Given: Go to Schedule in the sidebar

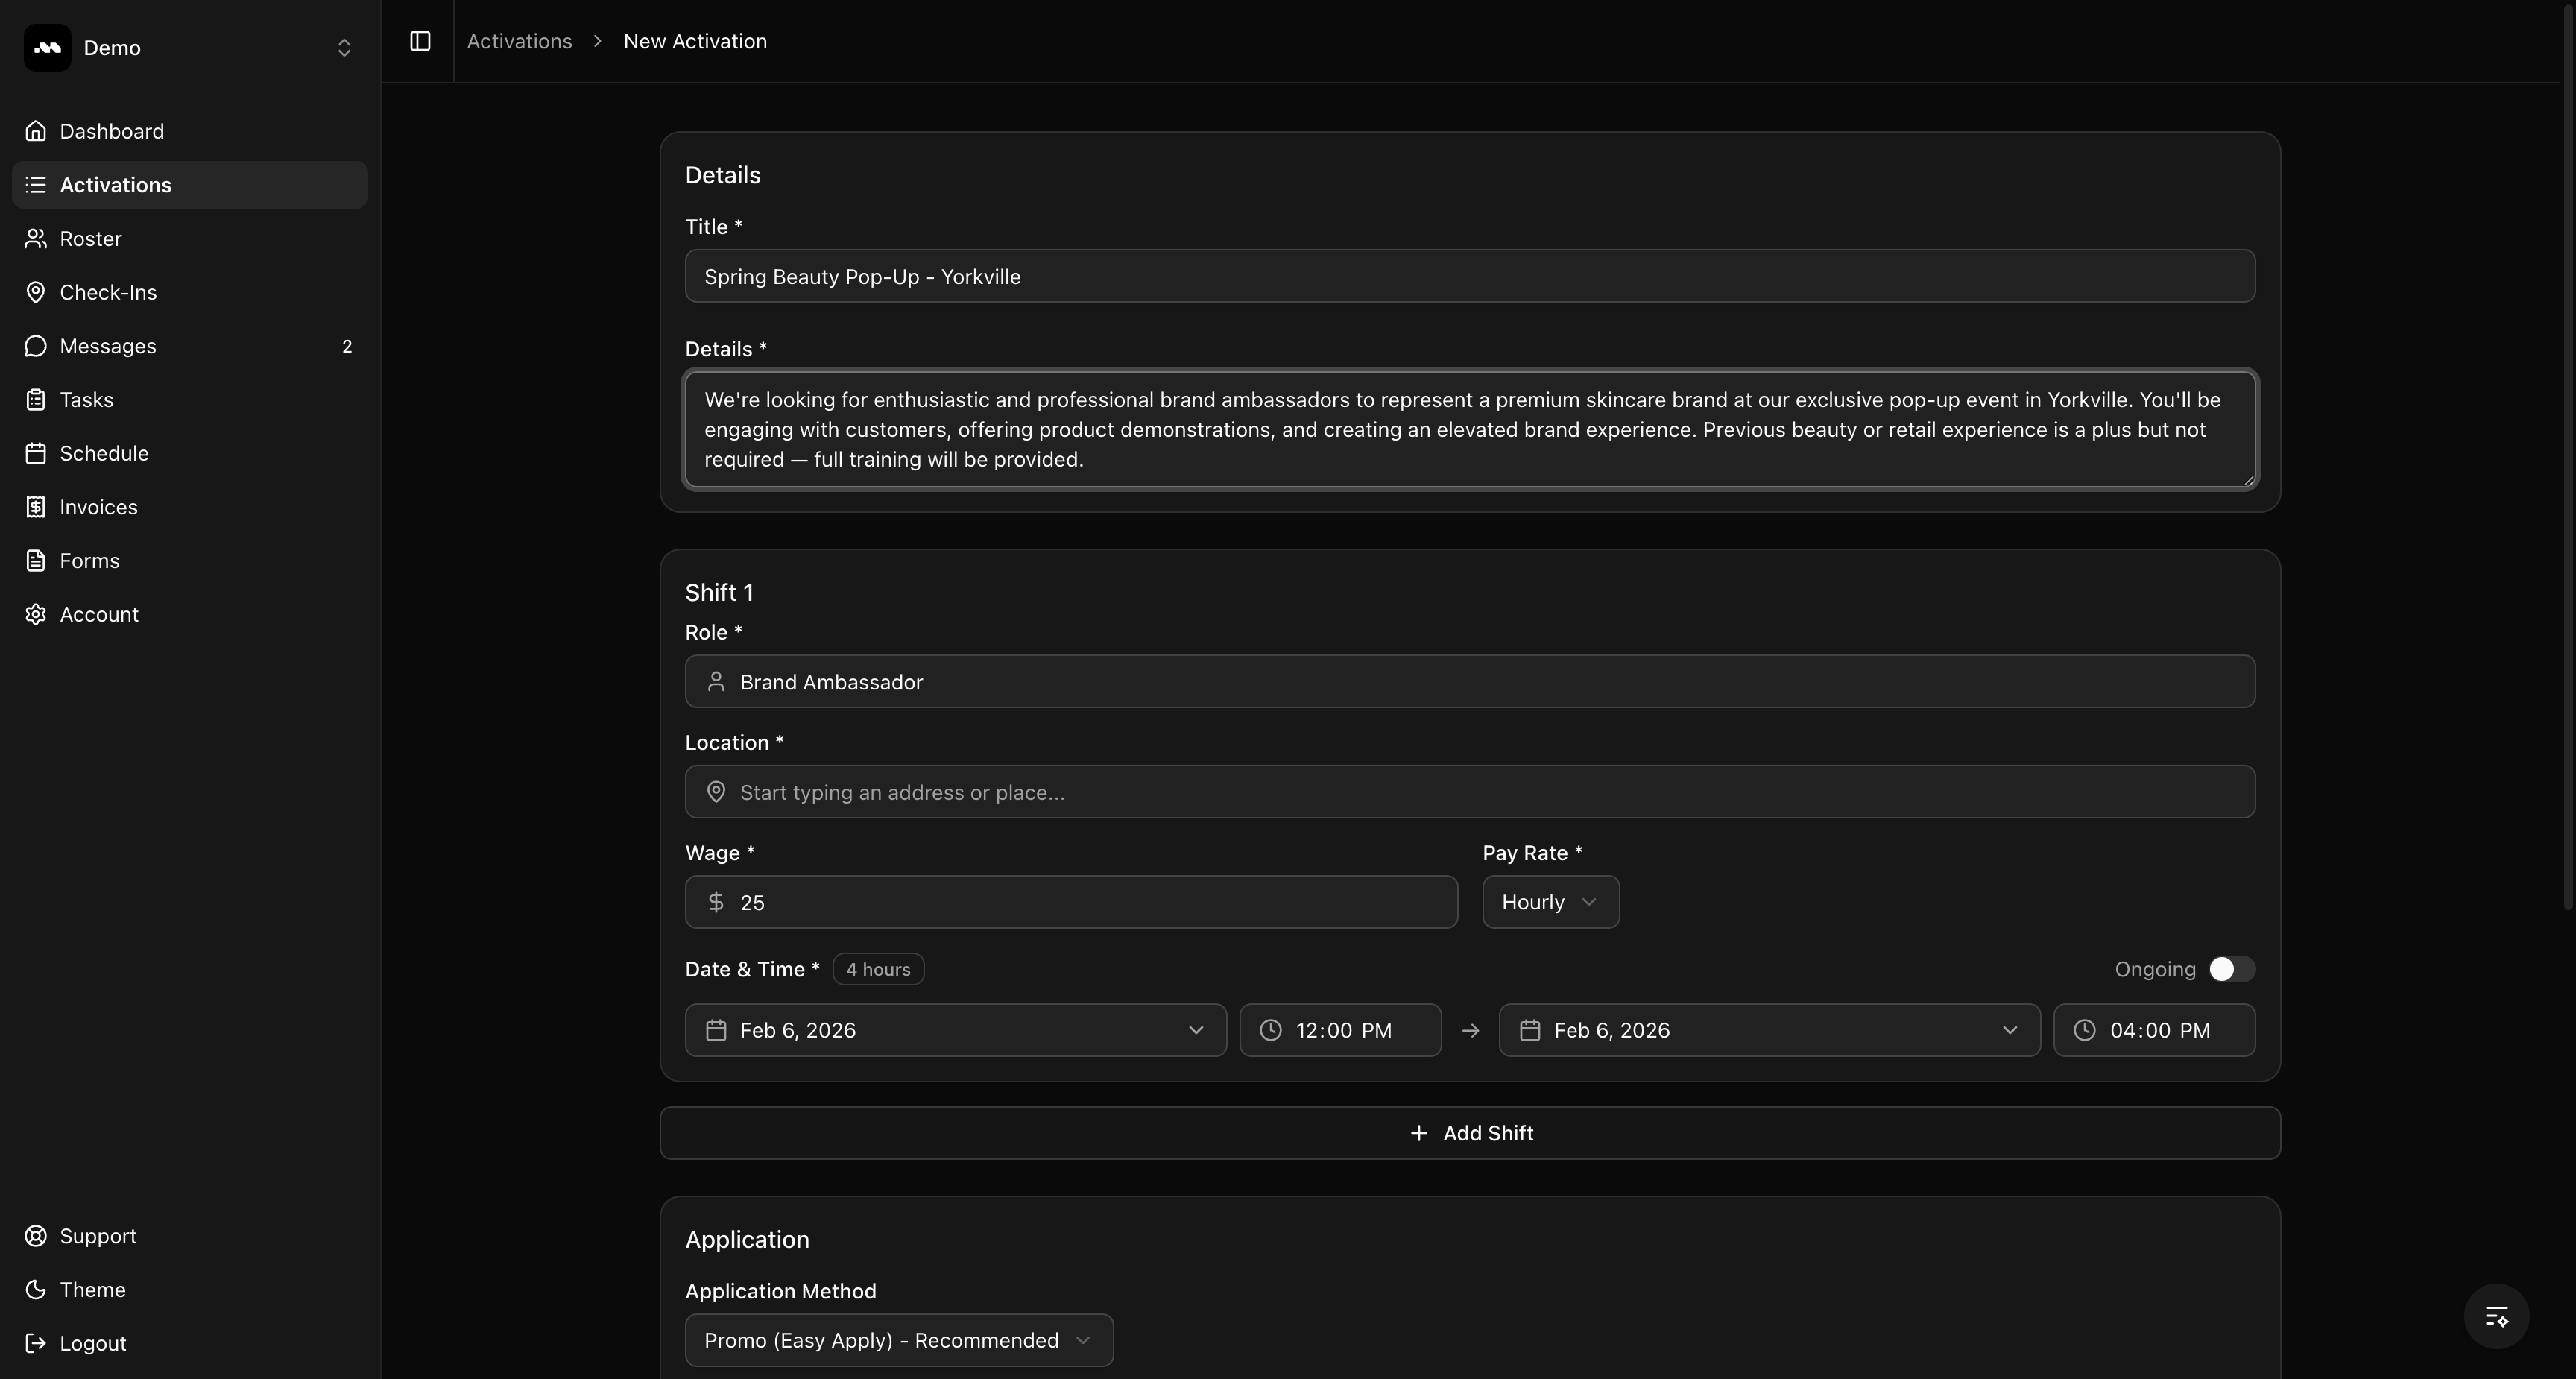Looking at the screenshot, I should 103,454.
